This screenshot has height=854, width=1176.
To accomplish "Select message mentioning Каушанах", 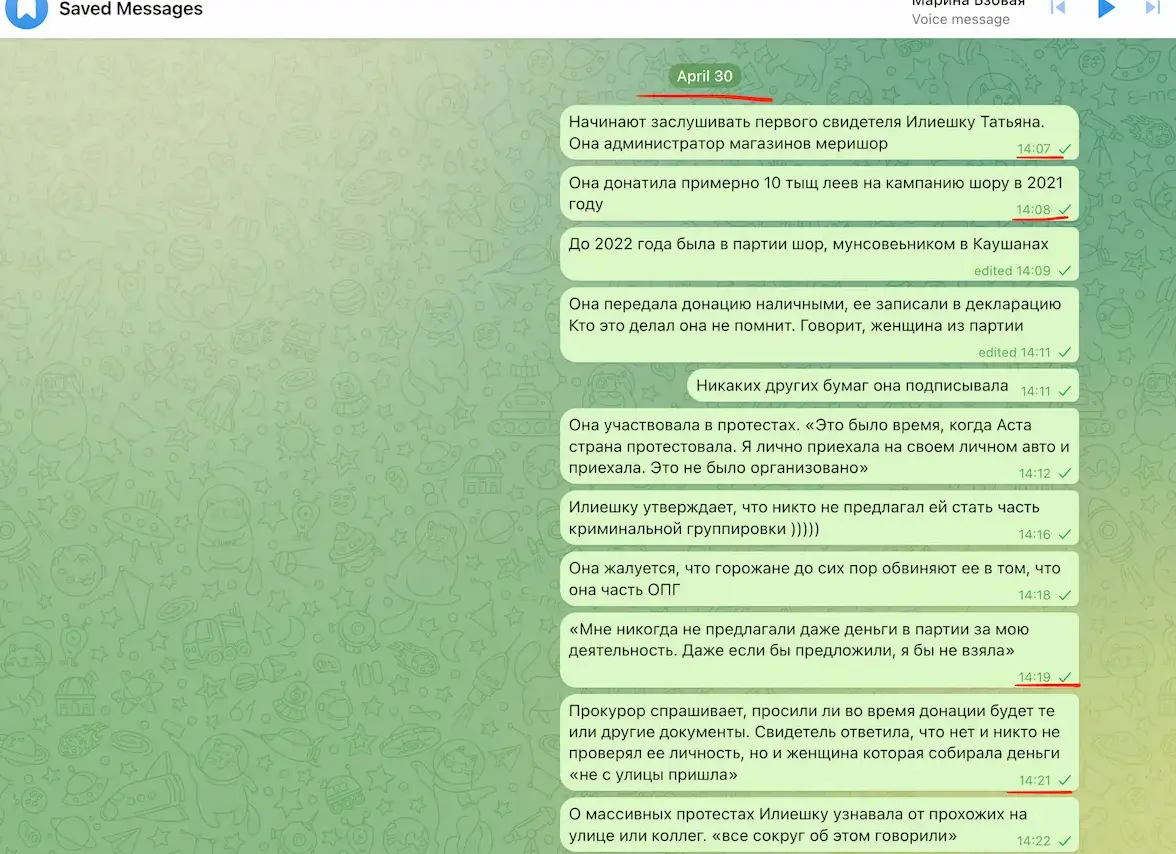I will [819, 254].
